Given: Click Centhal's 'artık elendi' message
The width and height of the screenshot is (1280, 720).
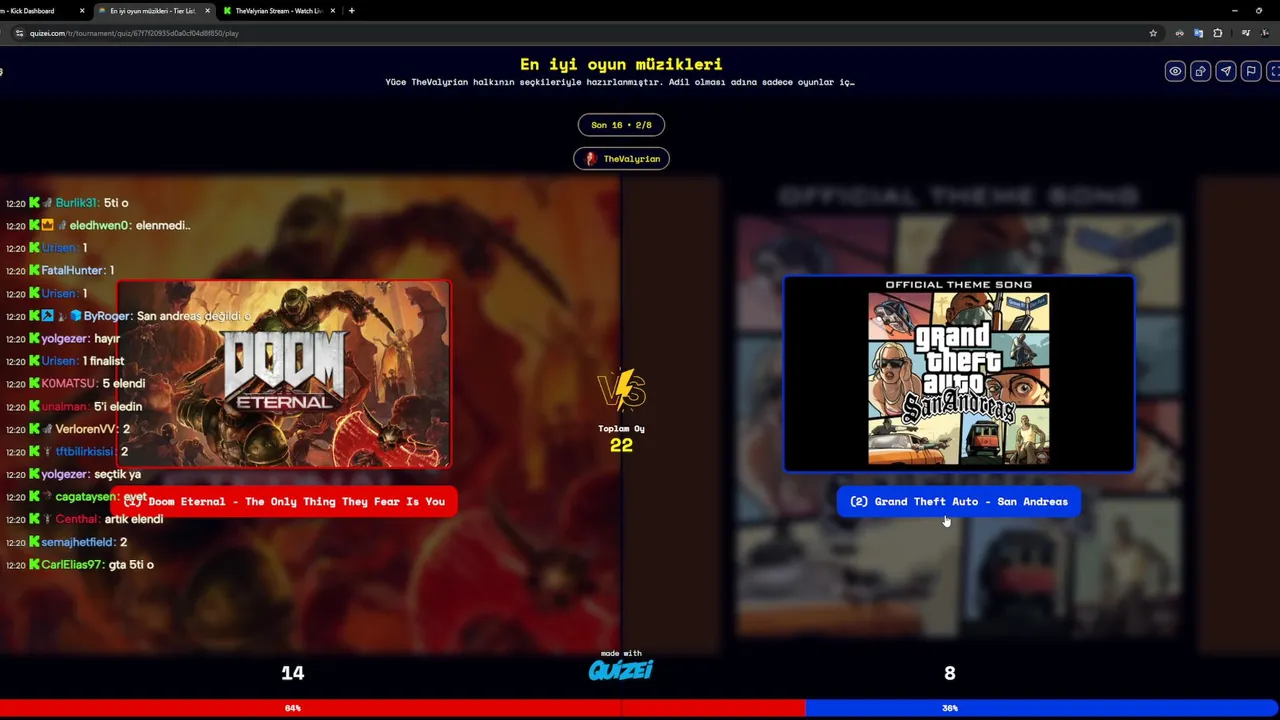Looking at the screenshot, I should coord(85,519).
